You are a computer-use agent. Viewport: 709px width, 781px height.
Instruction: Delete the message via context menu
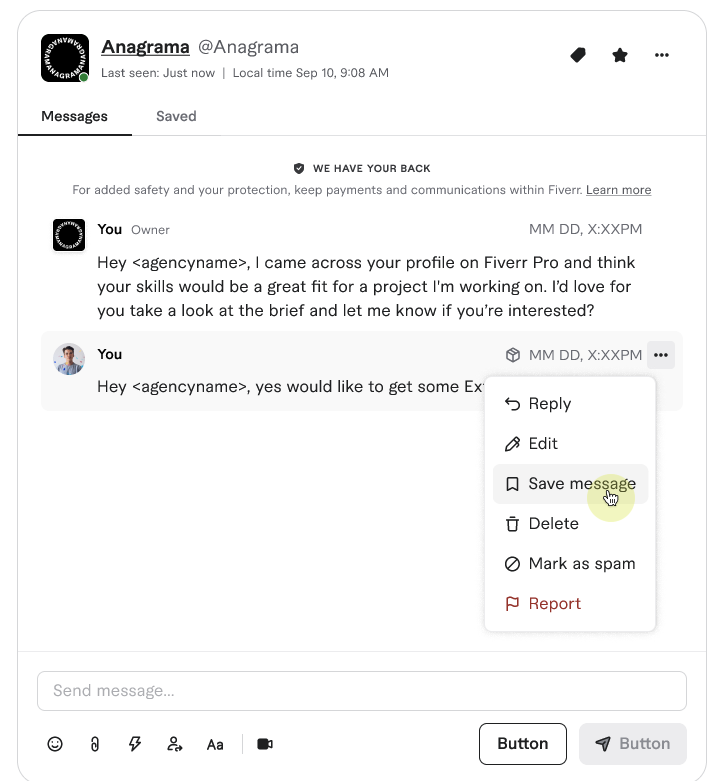pyautogui.click(x=553, y=524)
